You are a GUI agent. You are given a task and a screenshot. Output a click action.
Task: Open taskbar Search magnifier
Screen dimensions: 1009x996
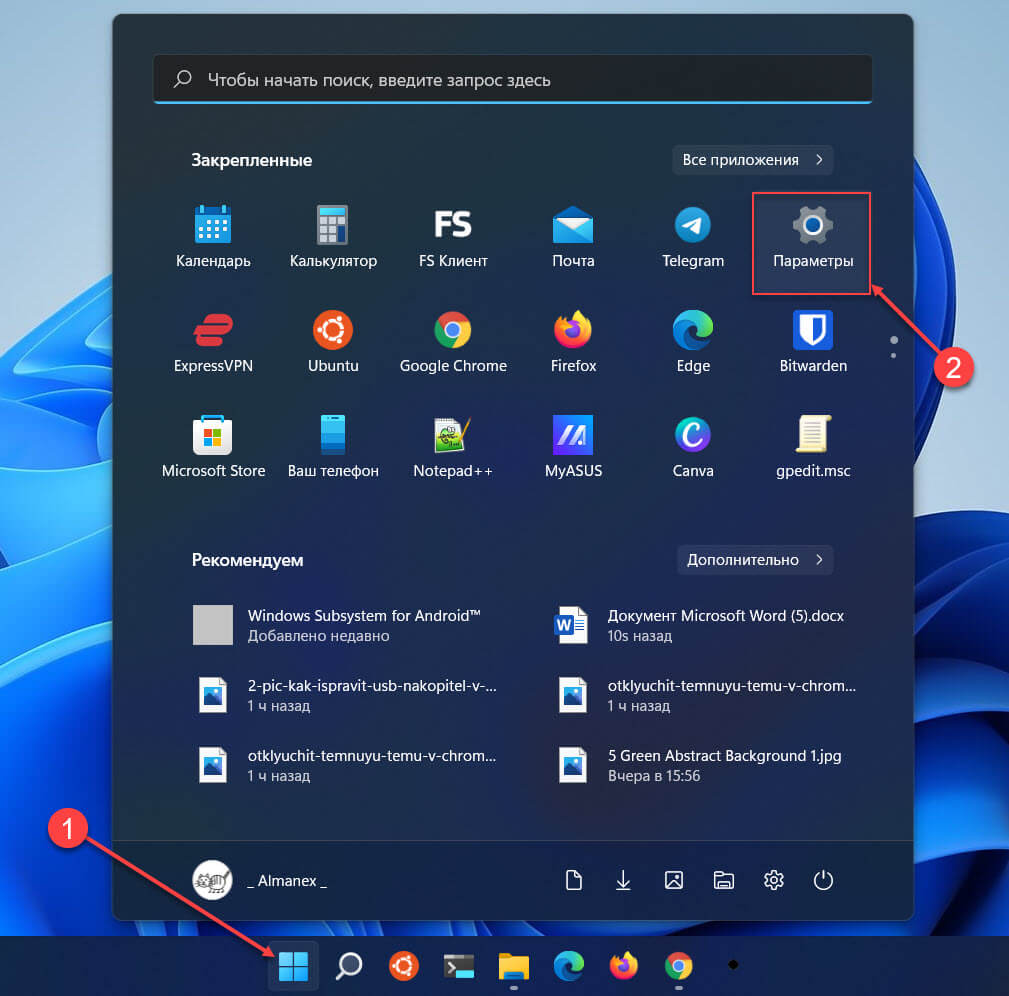(349, 966)
